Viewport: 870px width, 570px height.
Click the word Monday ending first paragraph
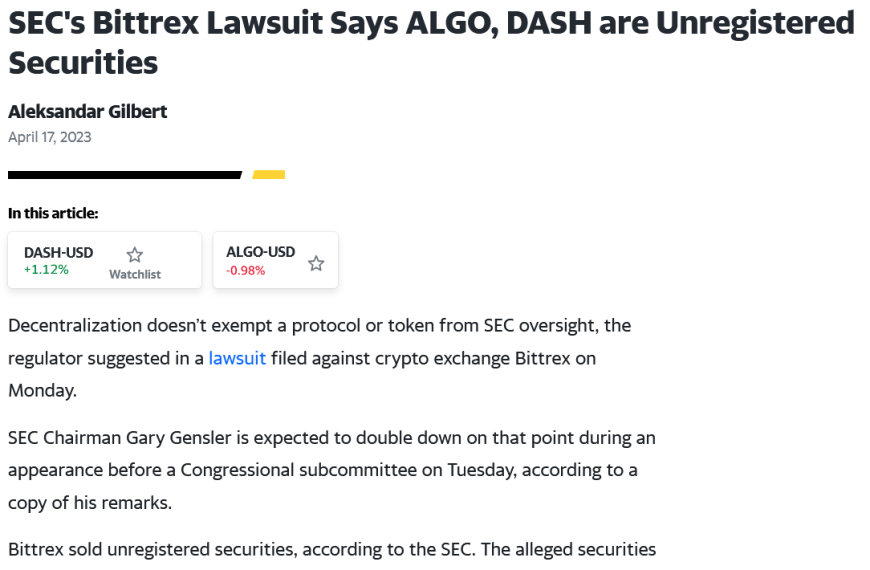(x=42, y=391)
